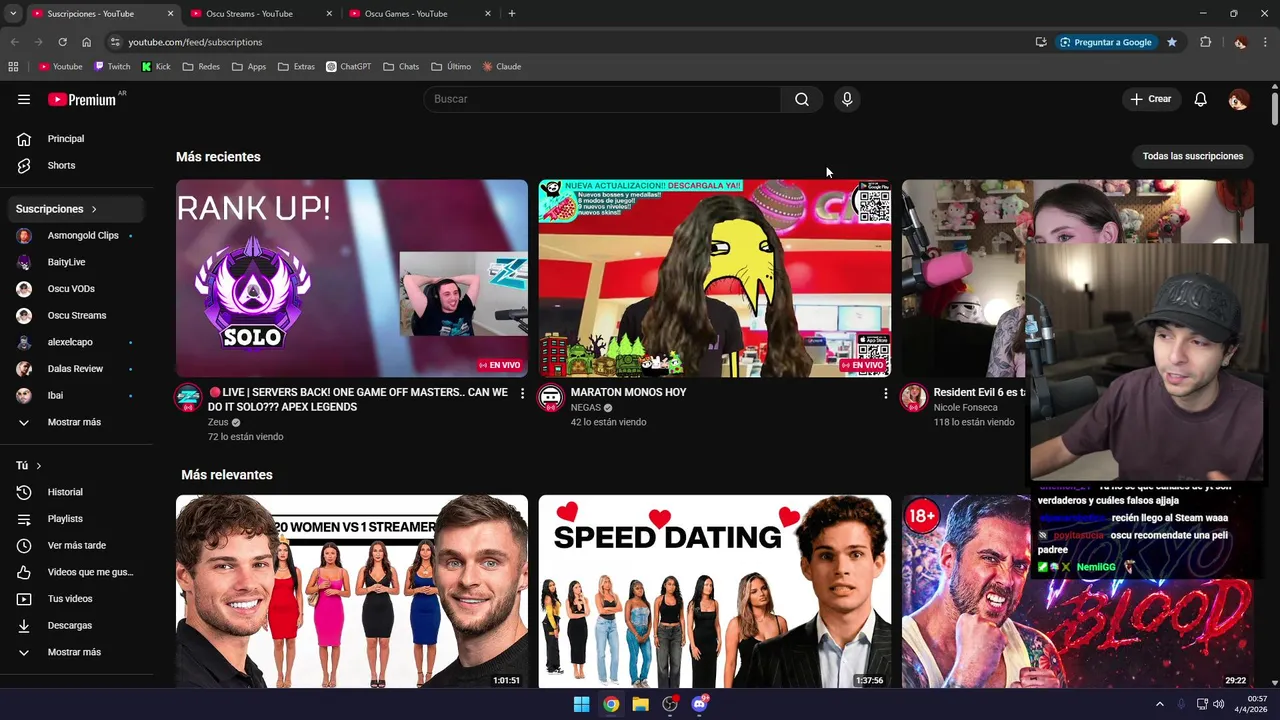The width and height of the screenshot is (1280, 720).
Task: Click the search magnifier button
Action: coord(802,99)
